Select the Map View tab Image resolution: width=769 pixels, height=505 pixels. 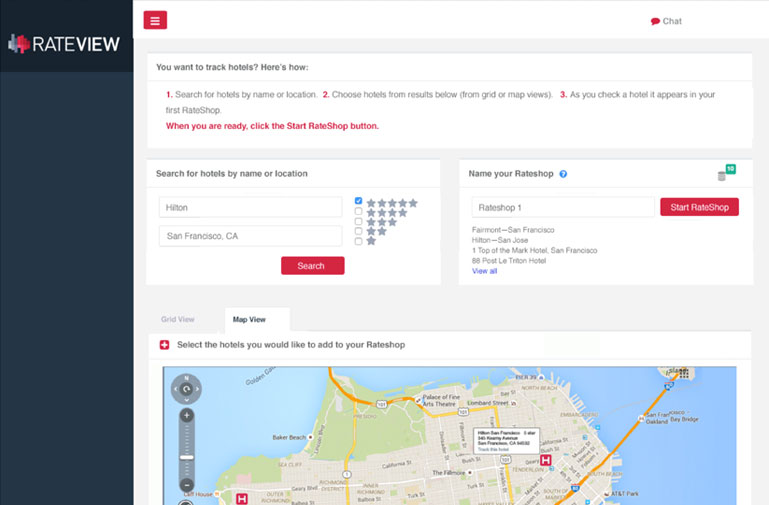[249, 320]
